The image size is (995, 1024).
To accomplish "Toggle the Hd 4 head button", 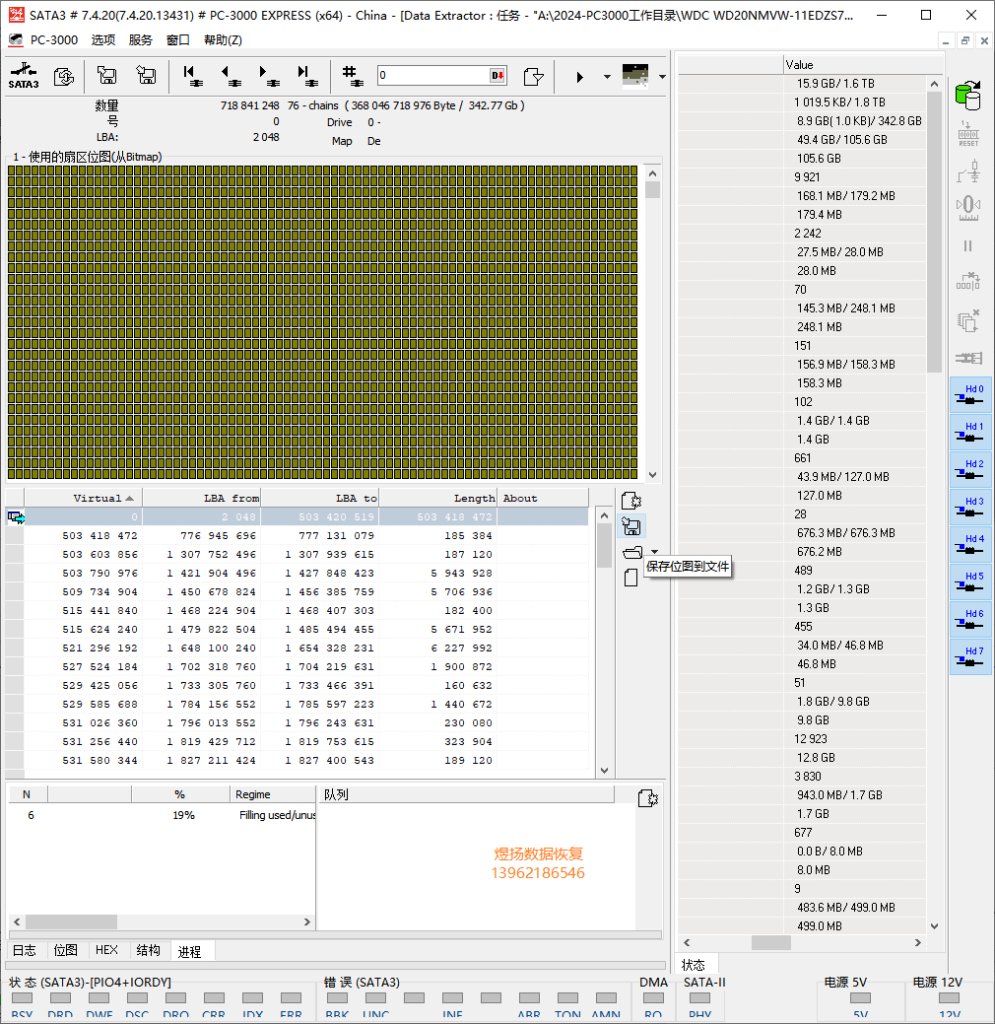I will (970, 544).
